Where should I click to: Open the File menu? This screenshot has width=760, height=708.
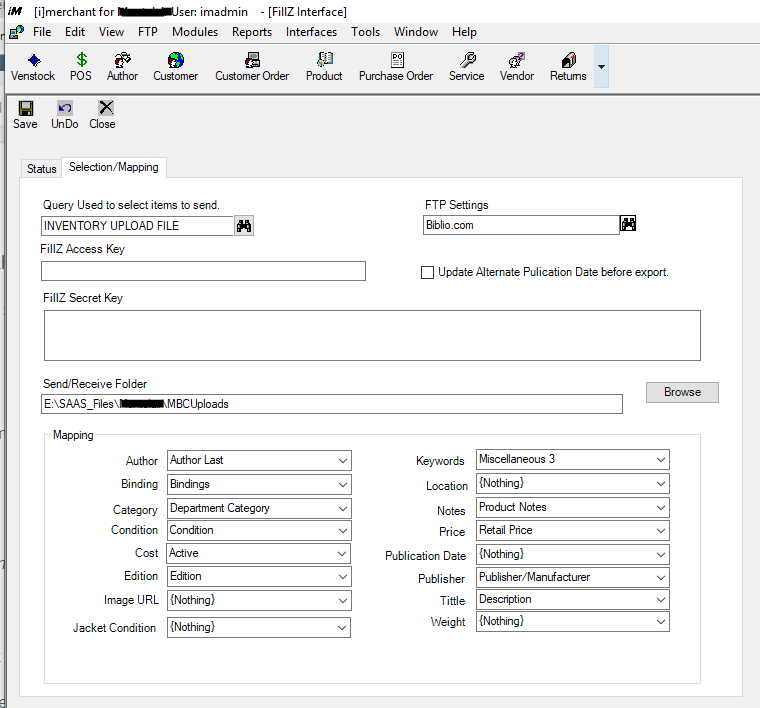(42, 32)
